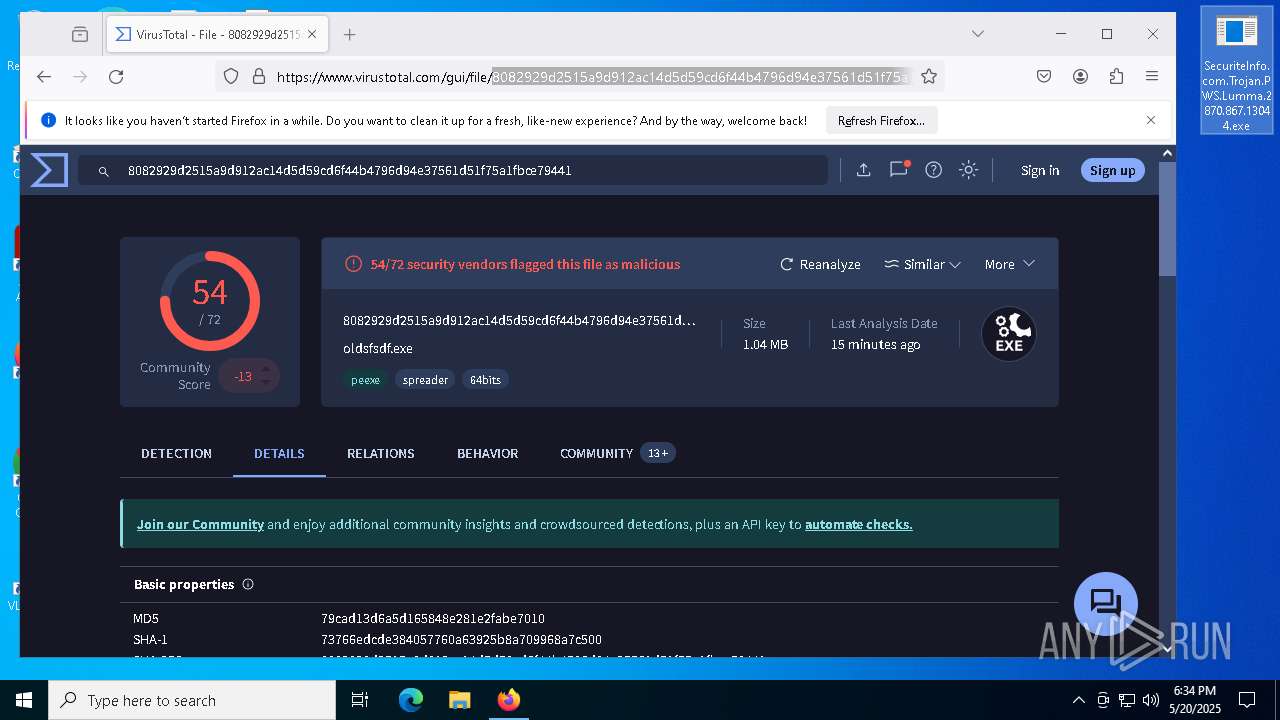Click the Refresh Firefox button
Viewport: 1280px width, 720px height.
click(881, 120)
